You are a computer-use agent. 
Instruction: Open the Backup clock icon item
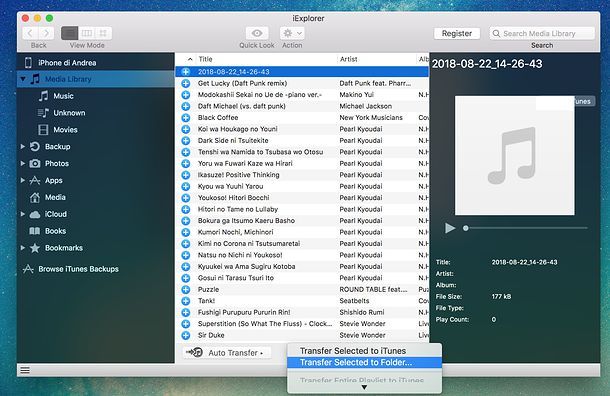[35, 147]
